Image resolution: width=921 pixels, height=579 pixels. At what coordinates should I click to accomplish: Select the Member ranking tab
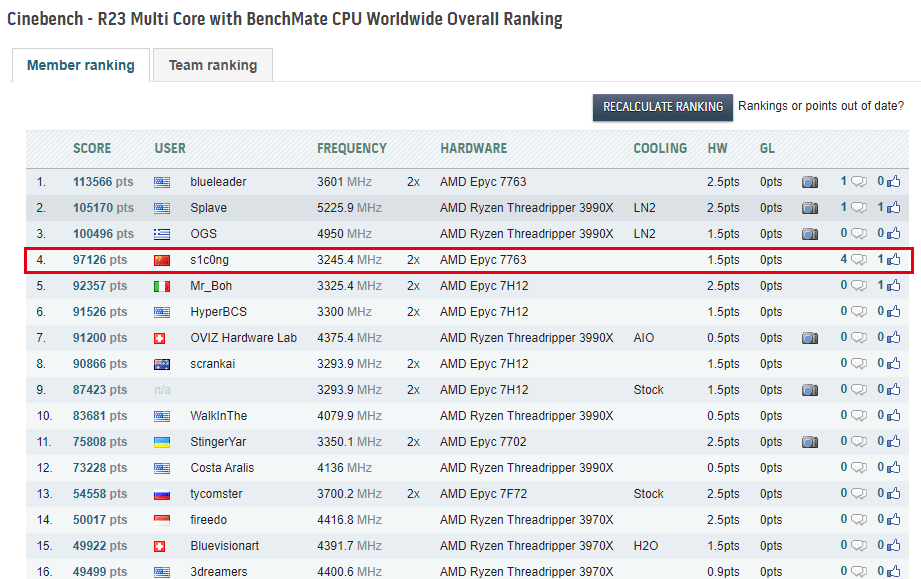coord(81,65)
